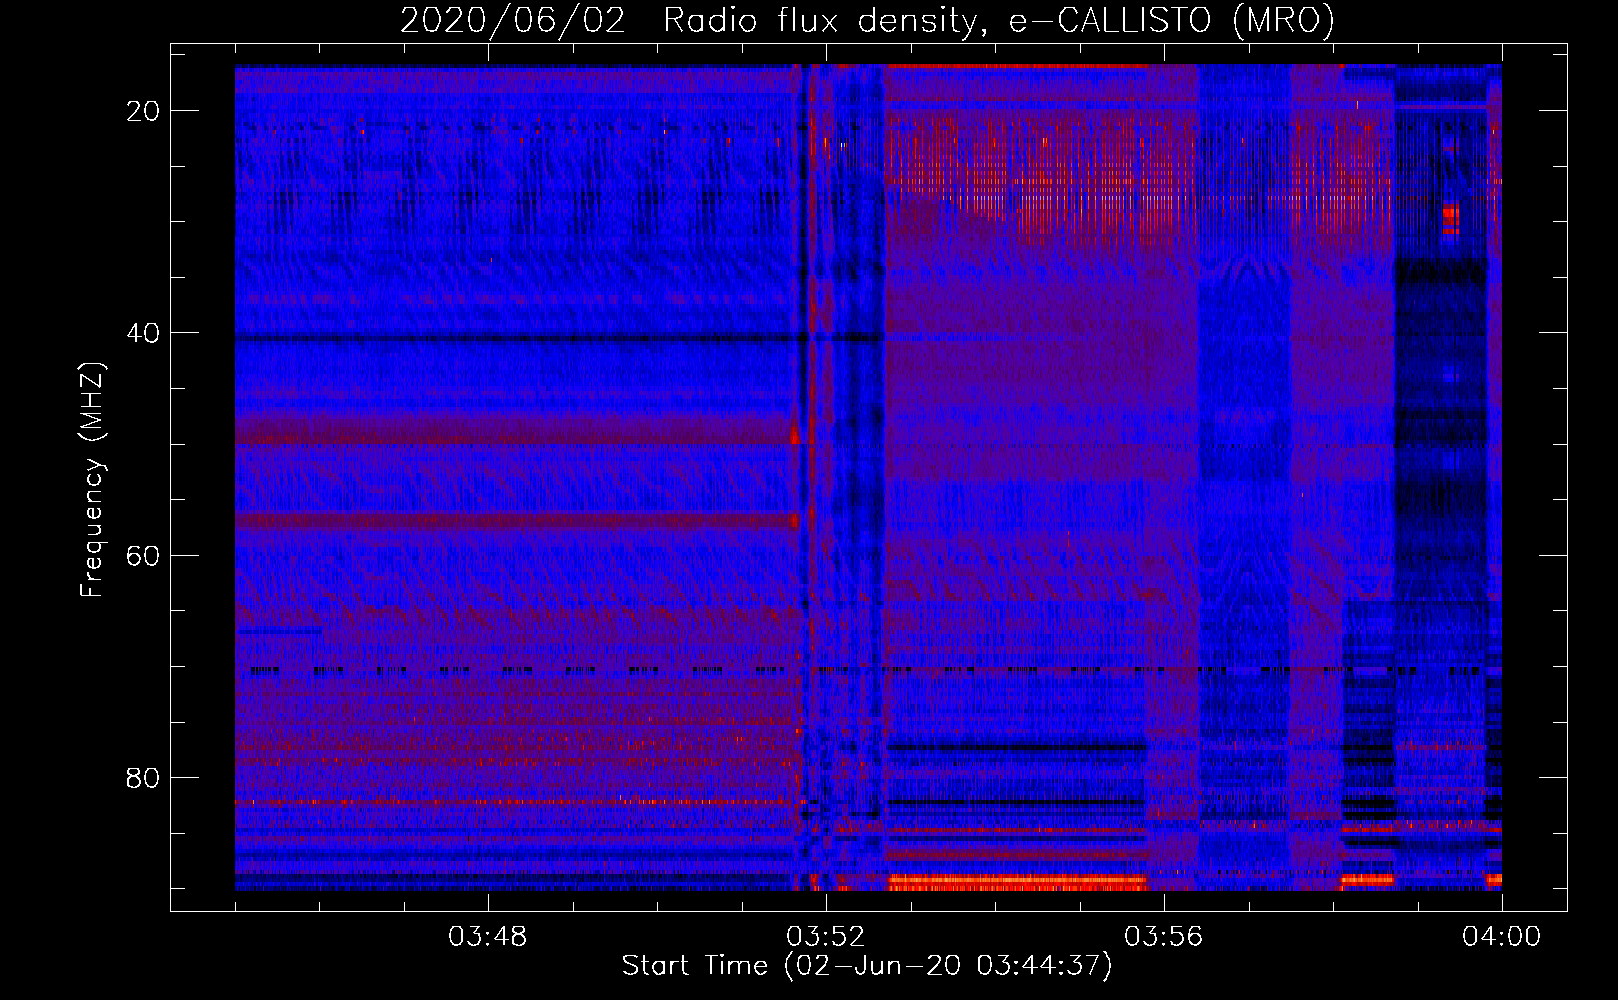Click the 80 MHz frequency tick label
The width and height of the screenshot is (1618, 1000).
[144, 777]
